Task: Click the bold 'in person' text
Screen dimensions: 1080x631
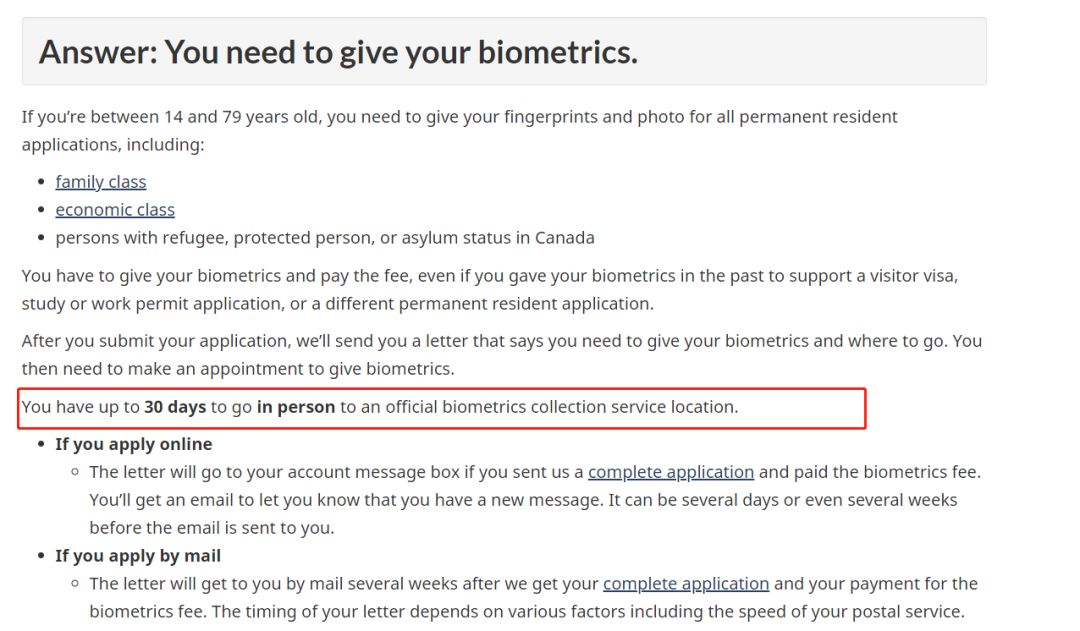Action: [x=296, y=407]
